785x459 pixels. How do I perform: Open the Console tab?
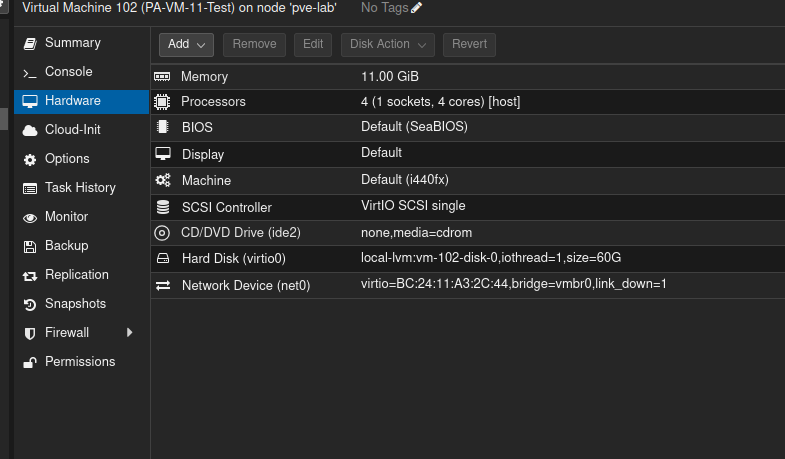tap(82, 73)
